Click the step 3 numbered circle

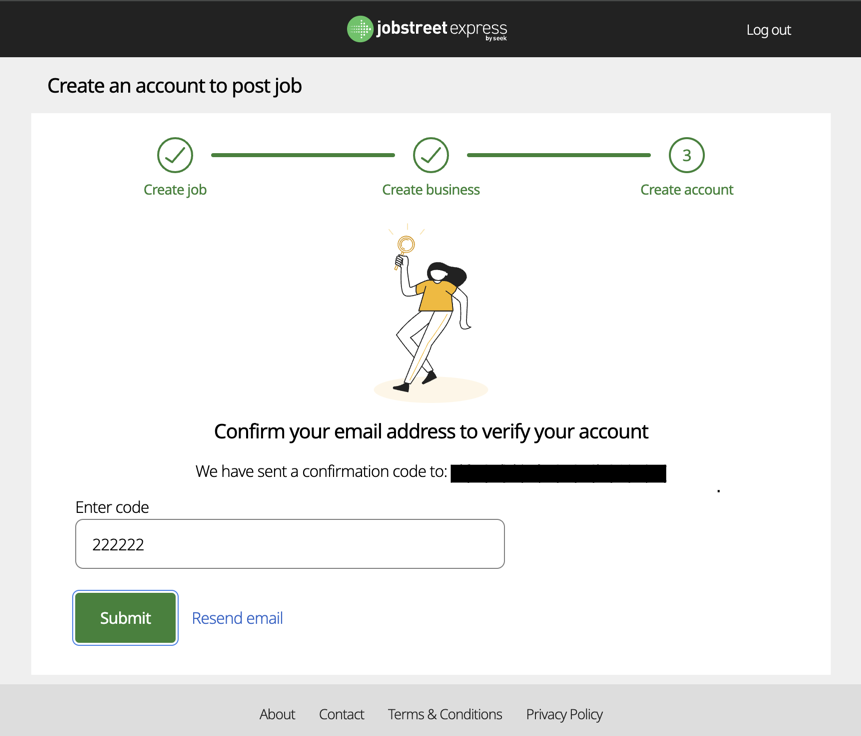(x=686, y=155)
